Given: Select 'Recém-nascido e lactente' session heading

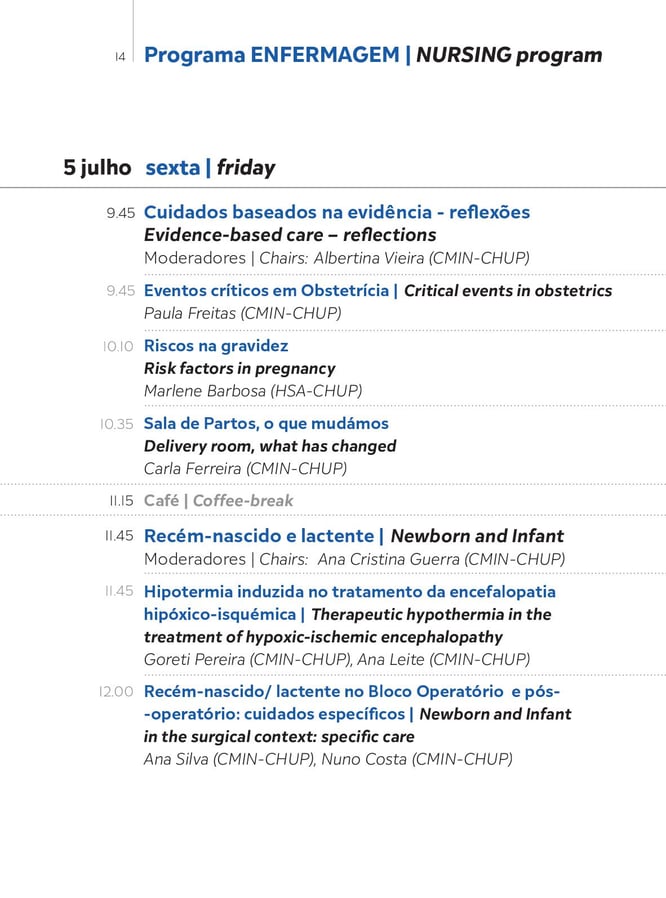Looking at the screenshot, I should 259,536.
